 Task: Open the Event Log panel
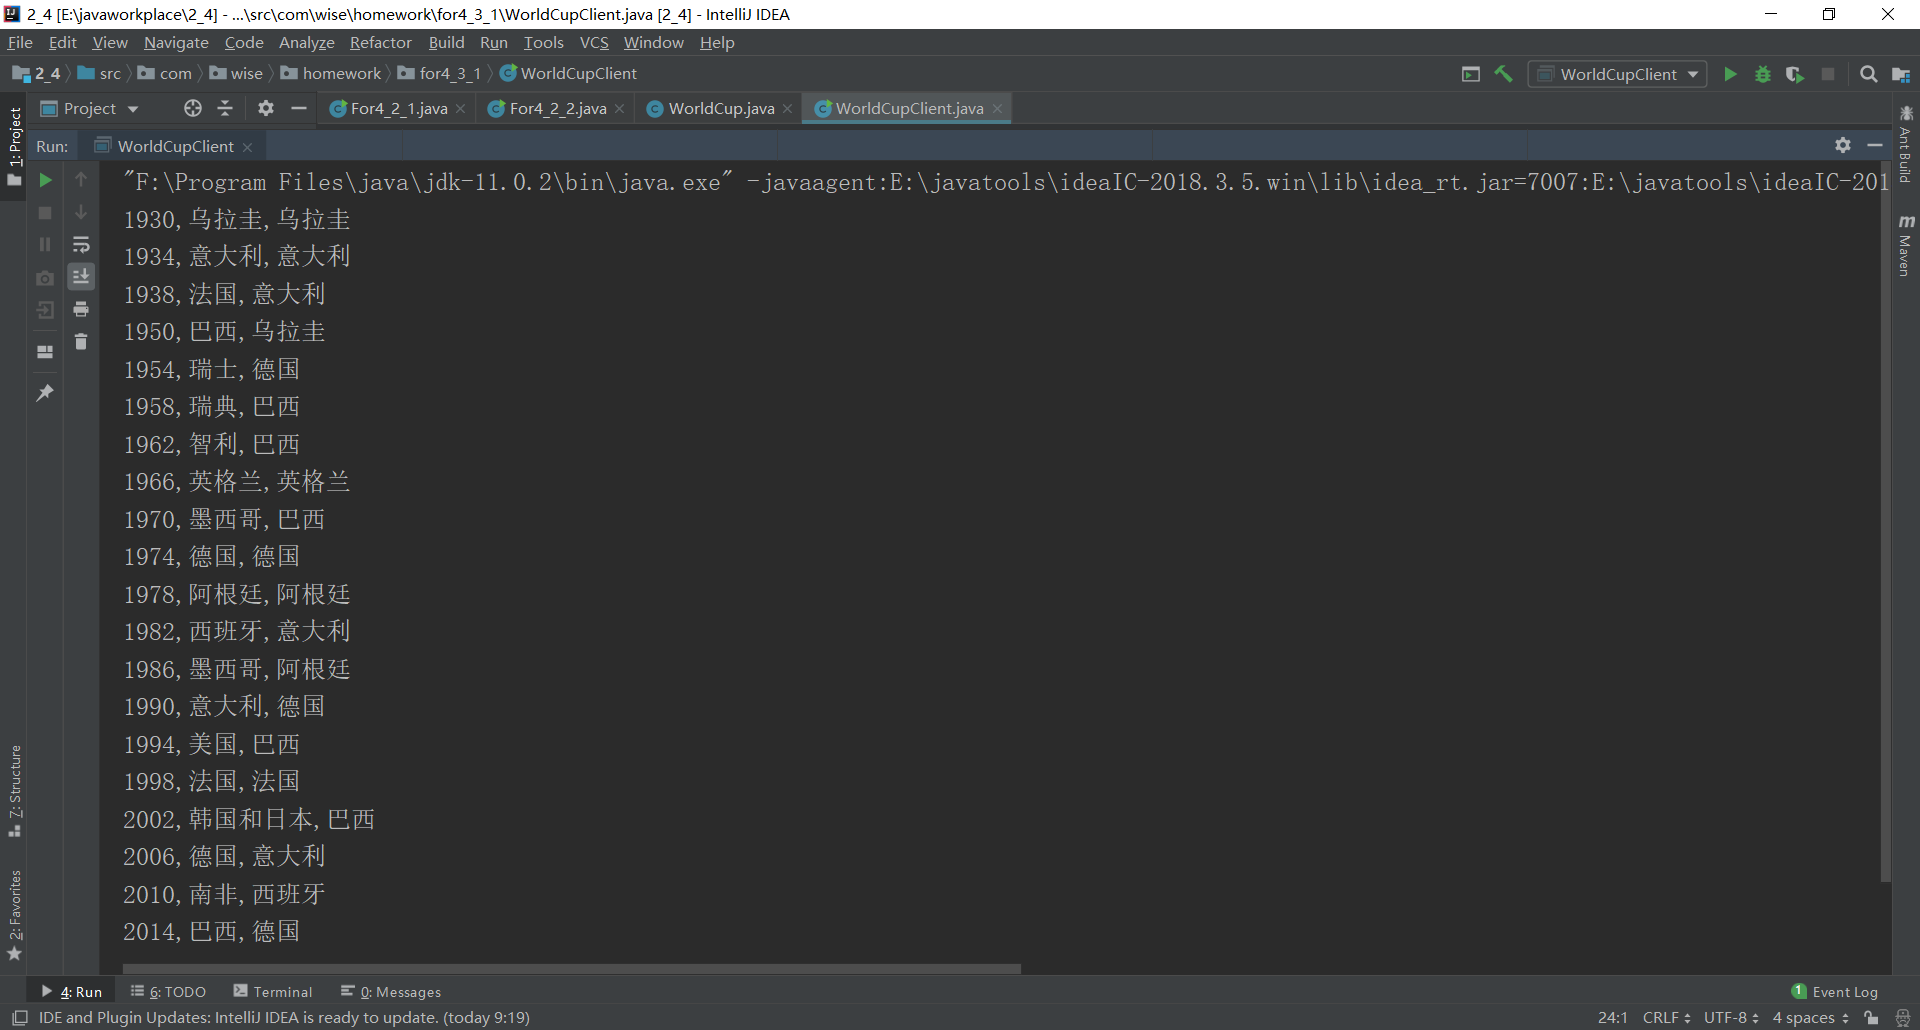click(1844, 991)
